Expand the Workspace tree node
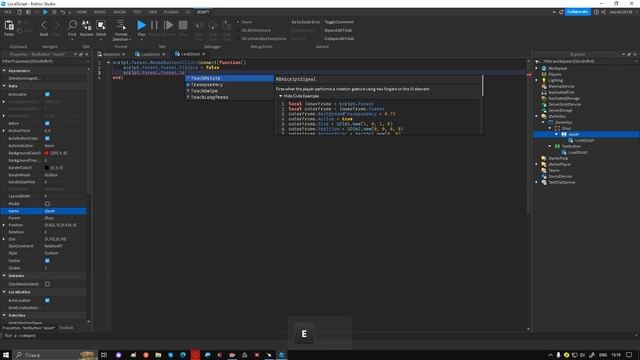 [537, 68]
